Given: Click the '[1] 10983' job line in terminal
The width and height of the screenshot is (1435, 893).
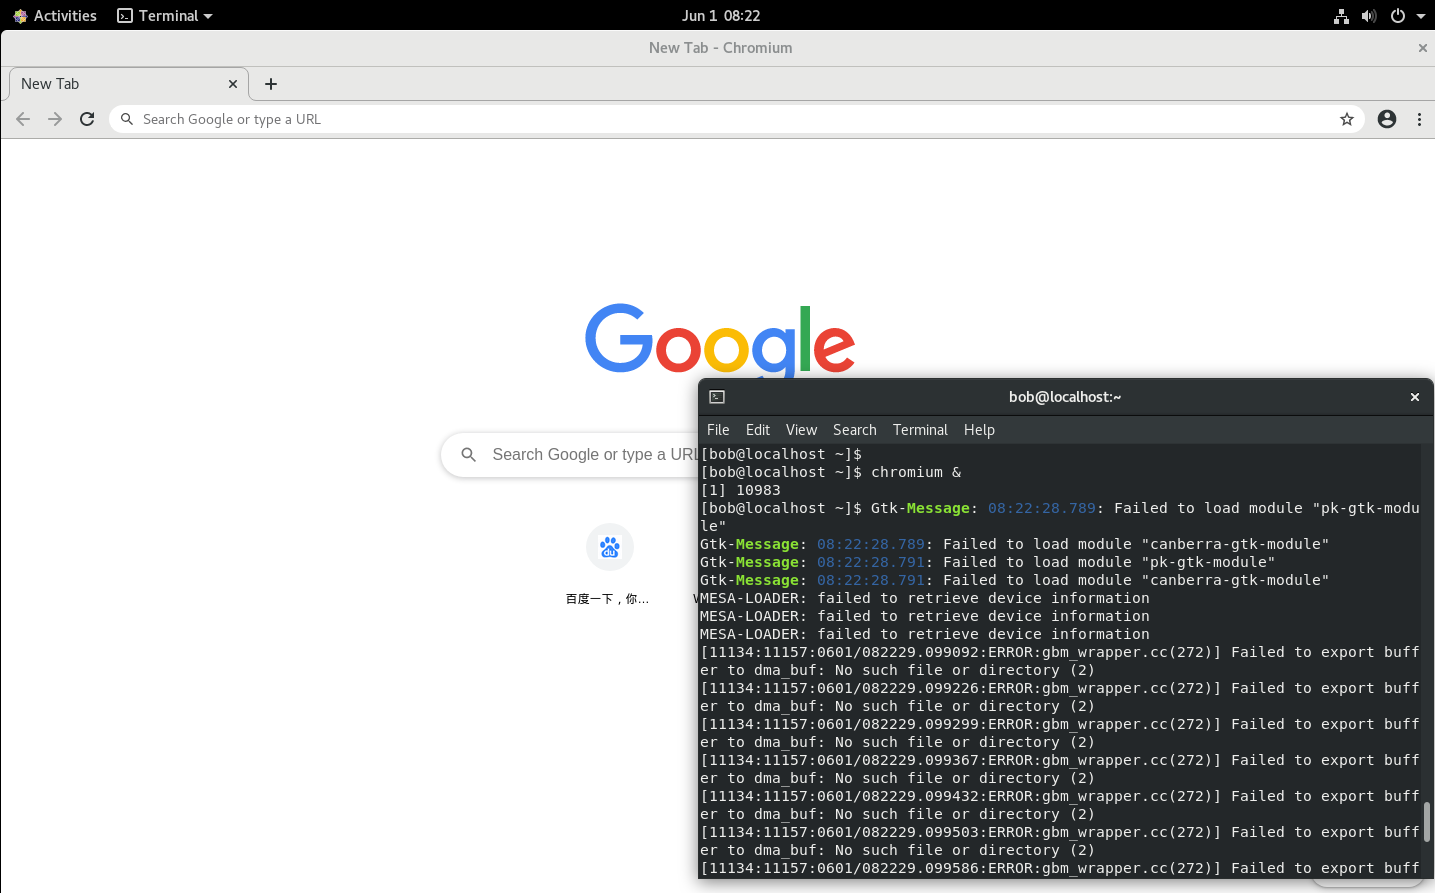Looking at the screenshot, I should [x=741, y=490].
